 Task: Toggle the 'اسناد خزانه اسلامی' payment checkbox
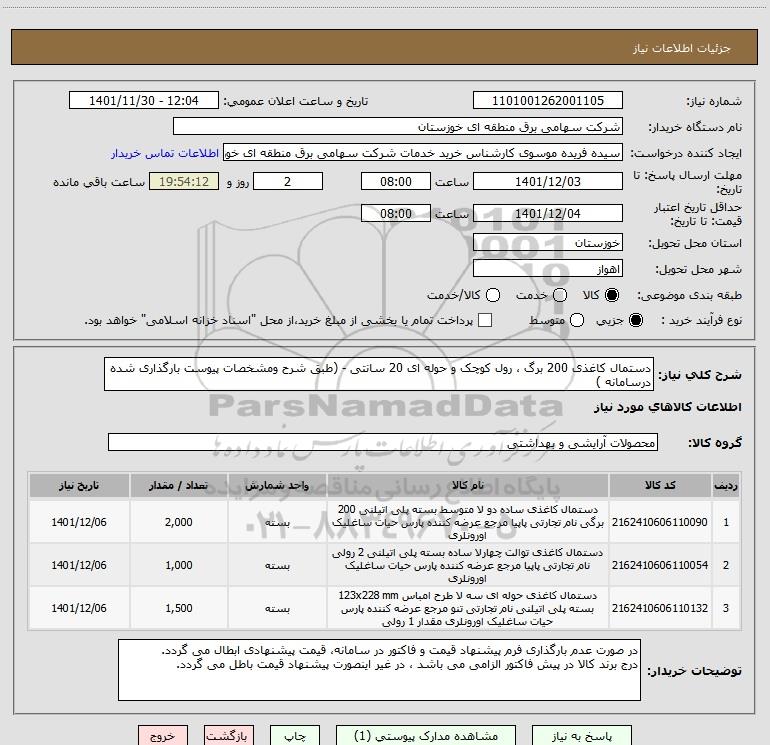coord(486,321)
